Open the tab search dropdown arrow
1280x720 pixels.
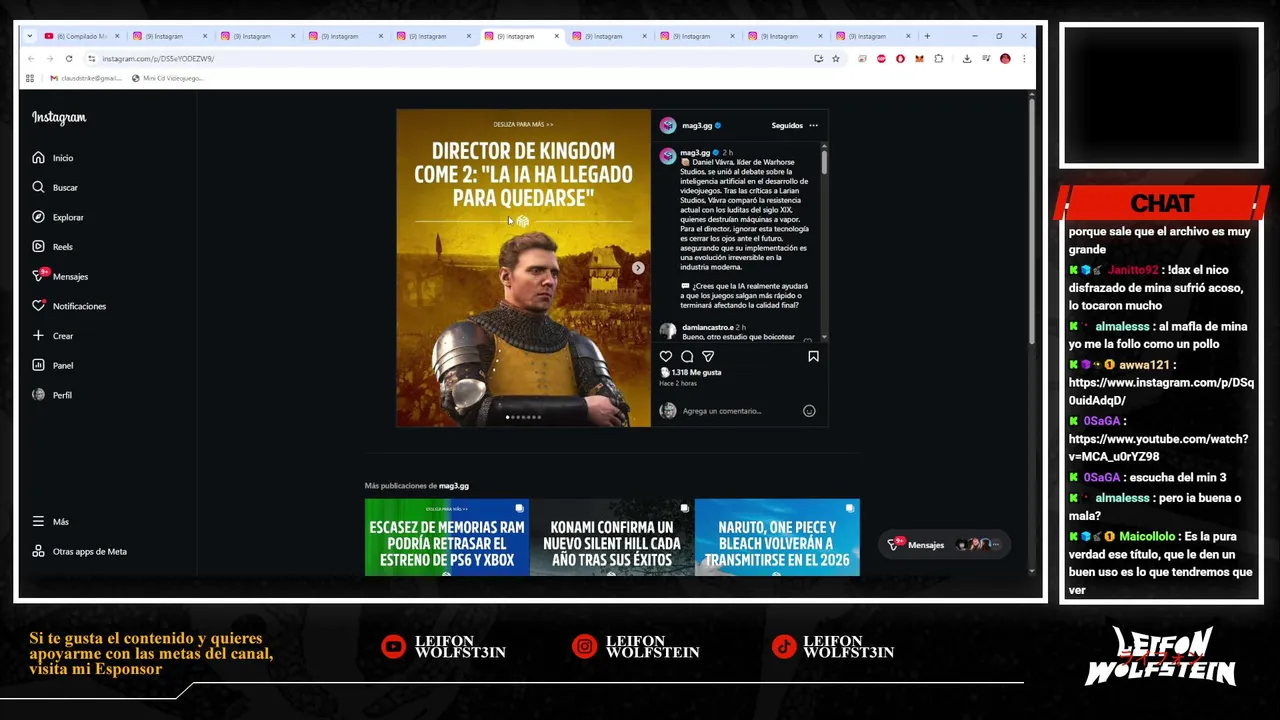point(30,36)
